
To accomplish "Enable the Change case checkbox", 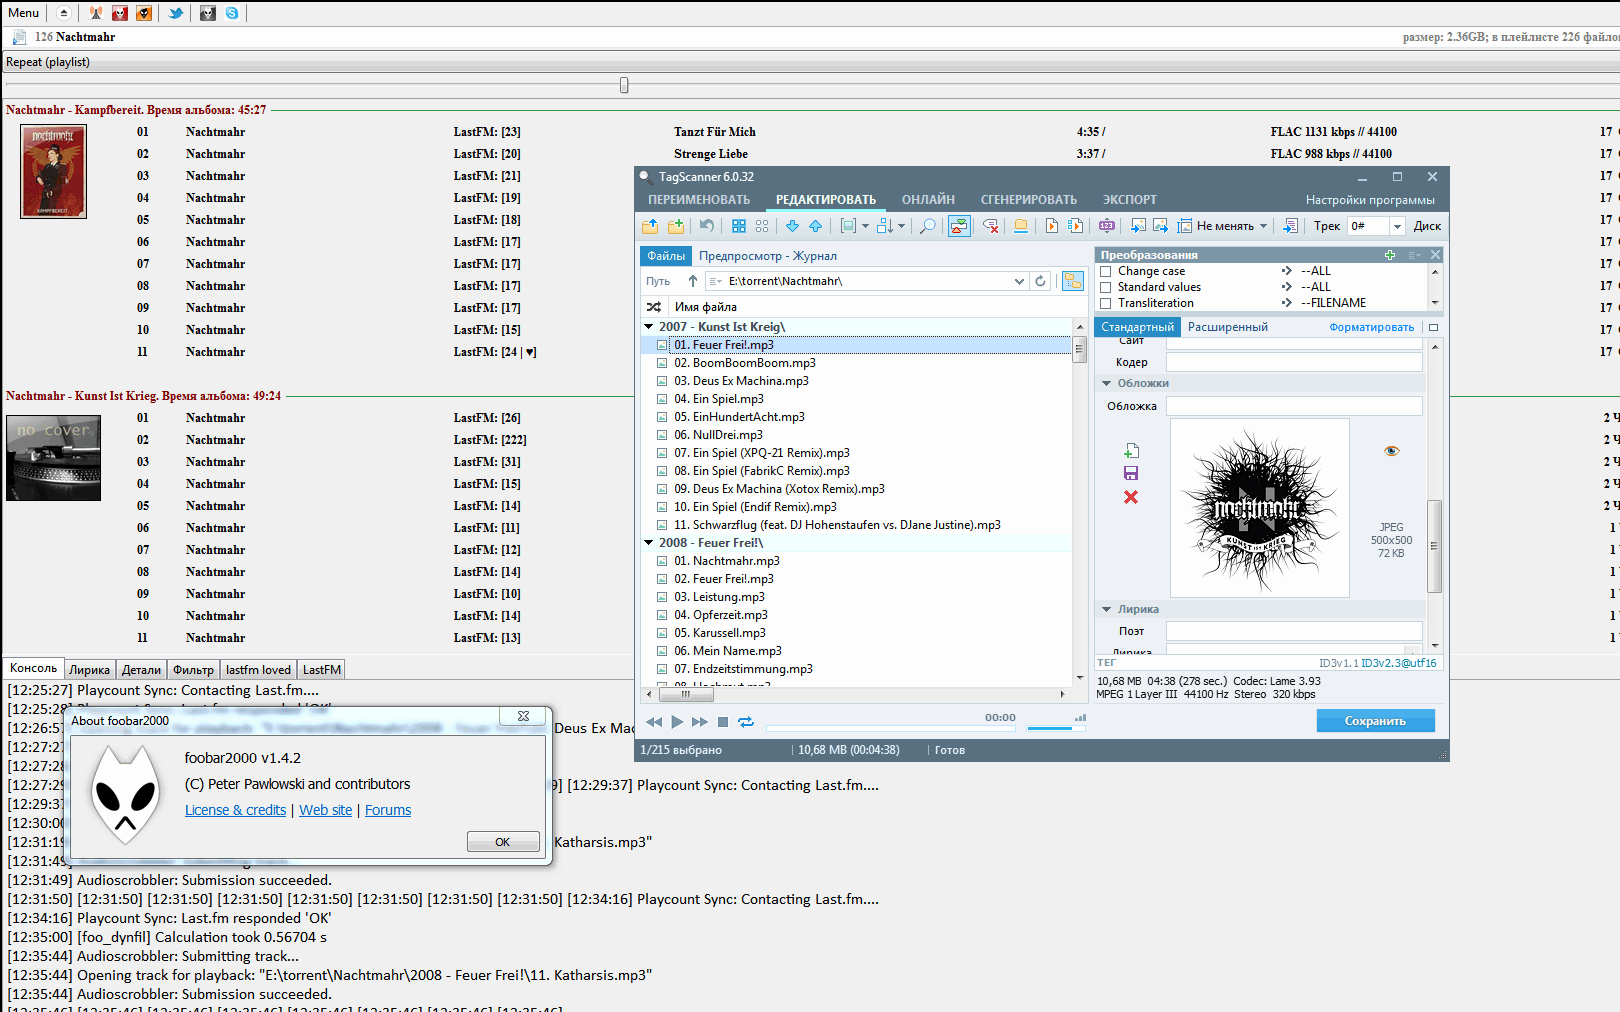I will (1106, 271).
